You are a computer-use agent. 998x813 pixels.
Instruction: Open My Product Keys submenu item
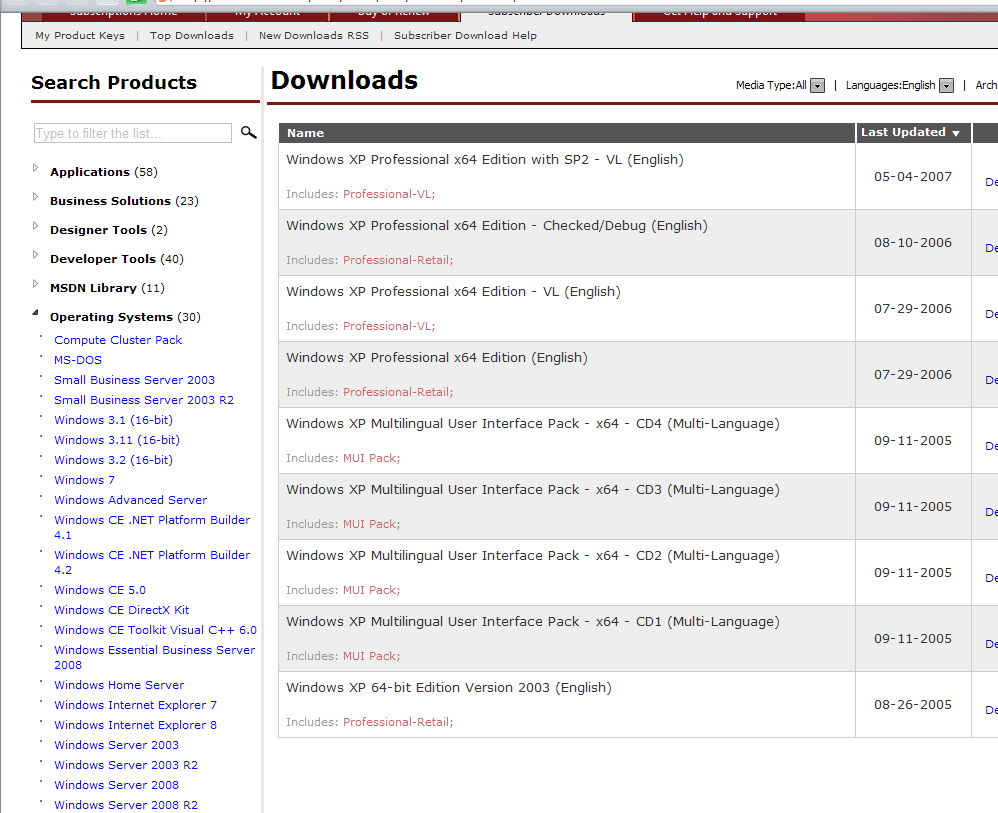pos(80,35)
